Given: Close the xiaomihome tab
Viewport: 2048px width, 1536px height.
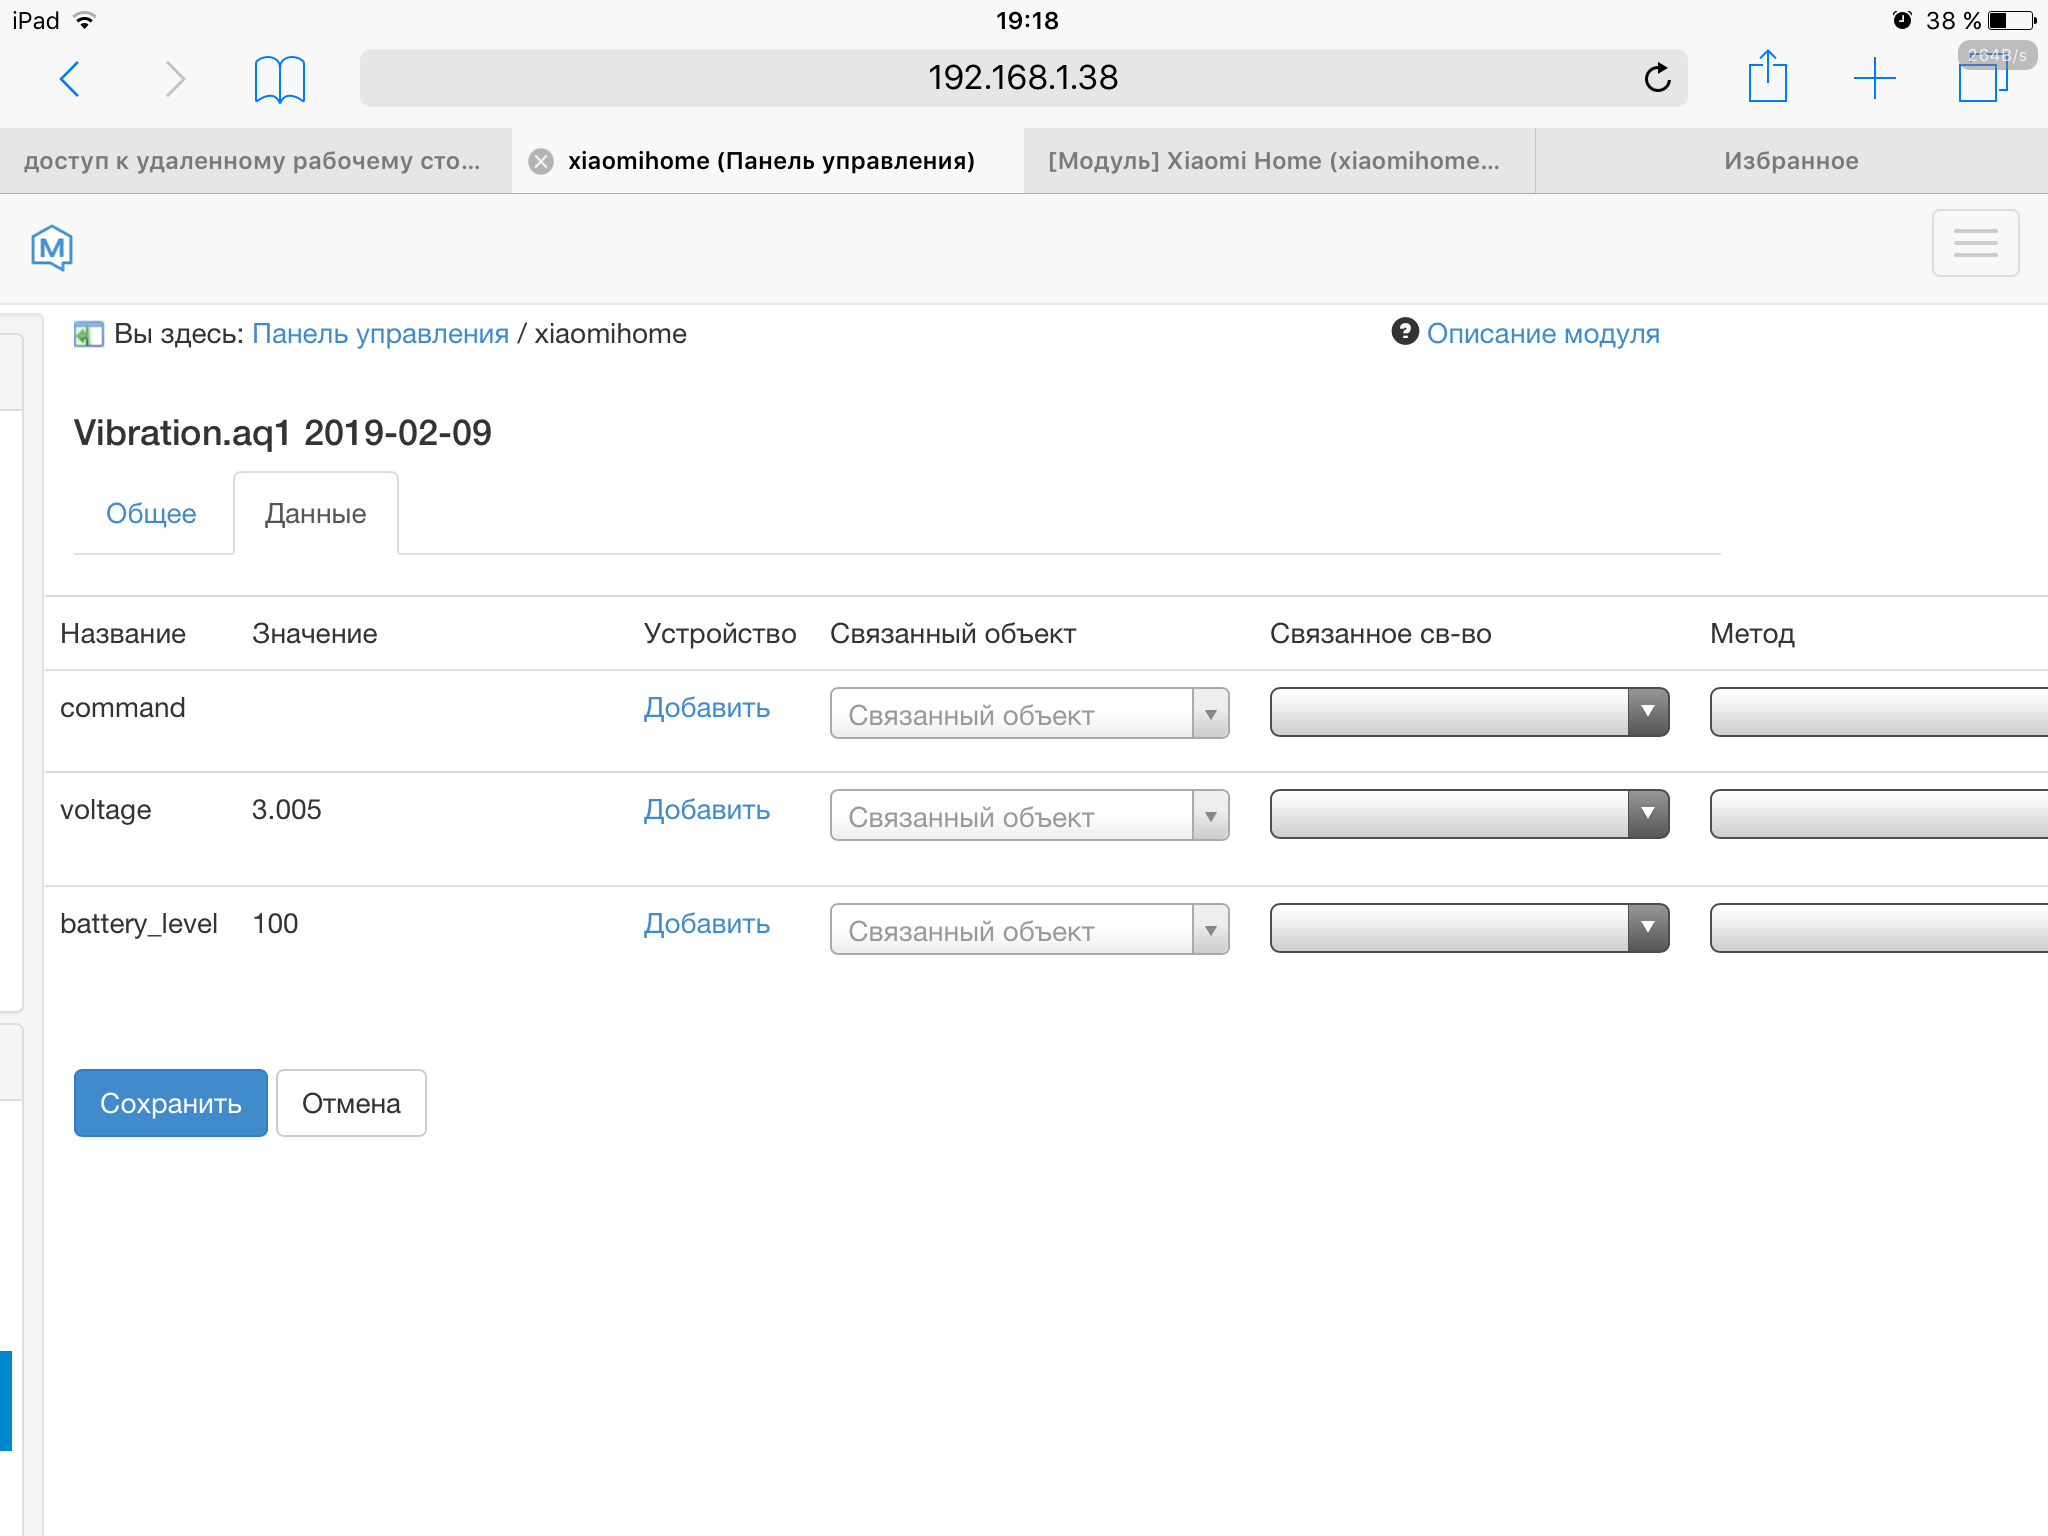Looking at the screenshot, I should (x=541, y=161).
